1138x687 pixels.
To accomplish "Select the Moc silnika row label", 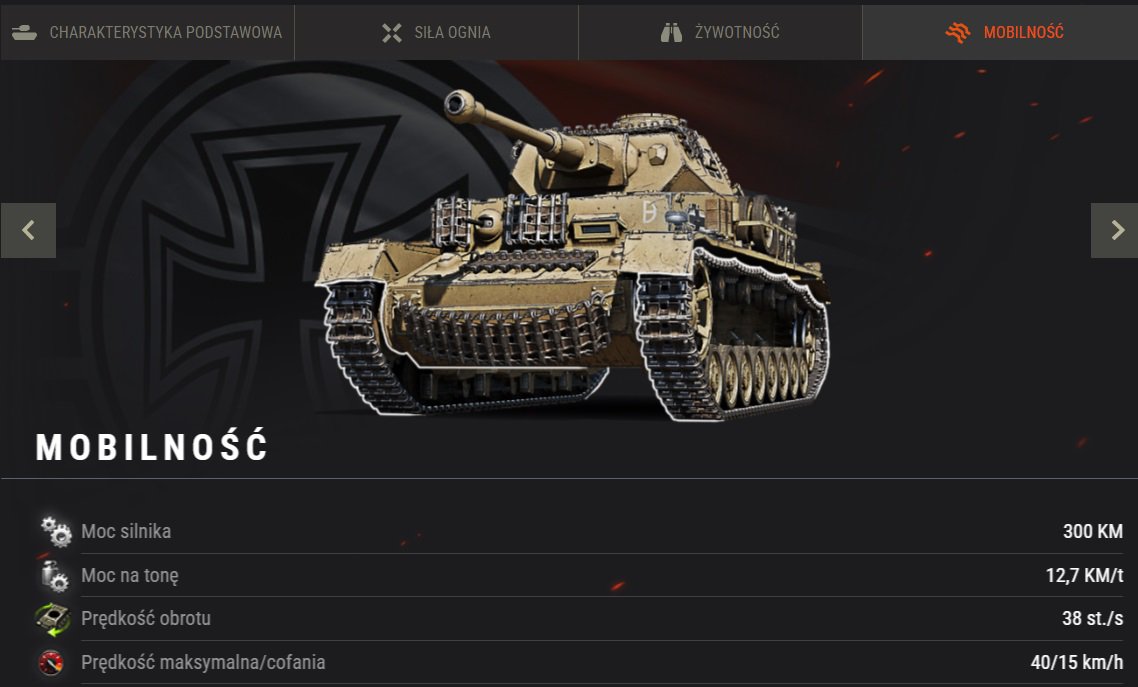I will coord(126,531).
